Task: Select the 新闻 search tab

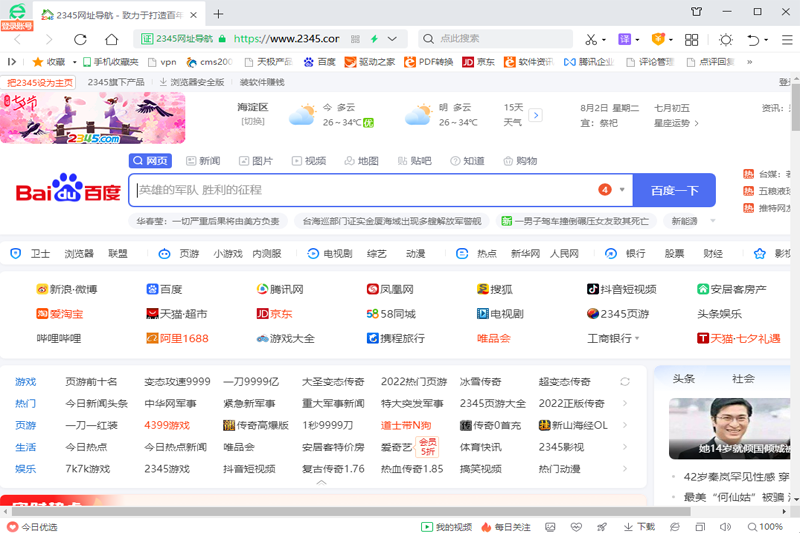Action: coord(203,161)
